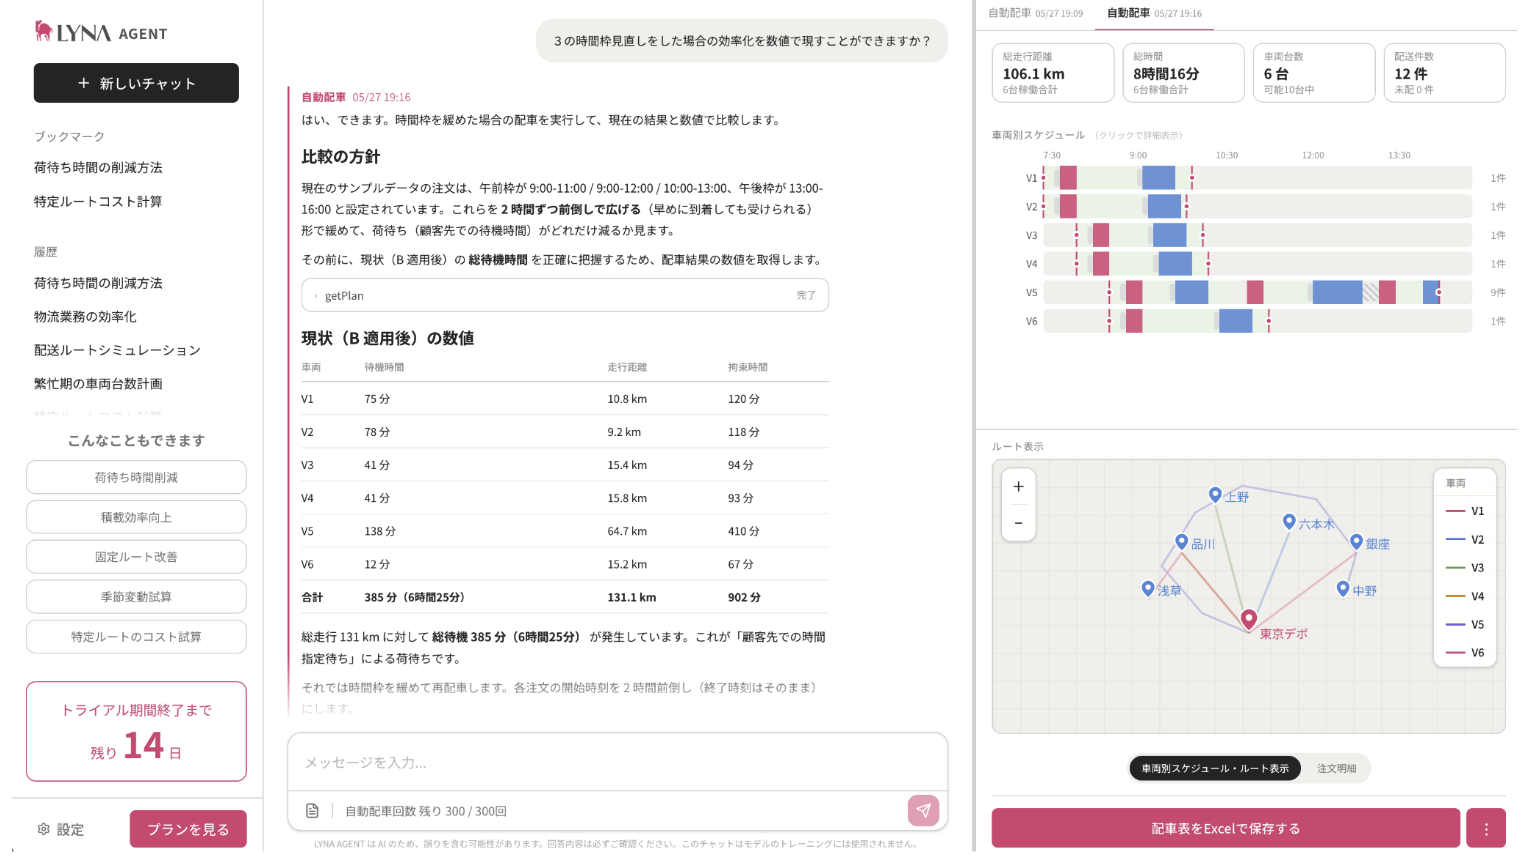This screenshot has width=1524, height=863.
Task: Click the 東京デポ red map pin
Action: 1249,619
